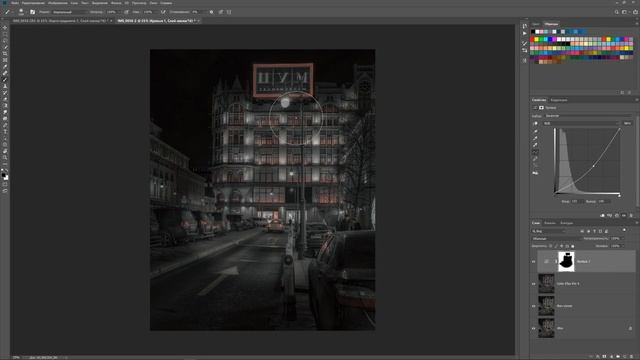Open layer fill dropdown
This screenshot has height=360, width=640.
(622, 246)
